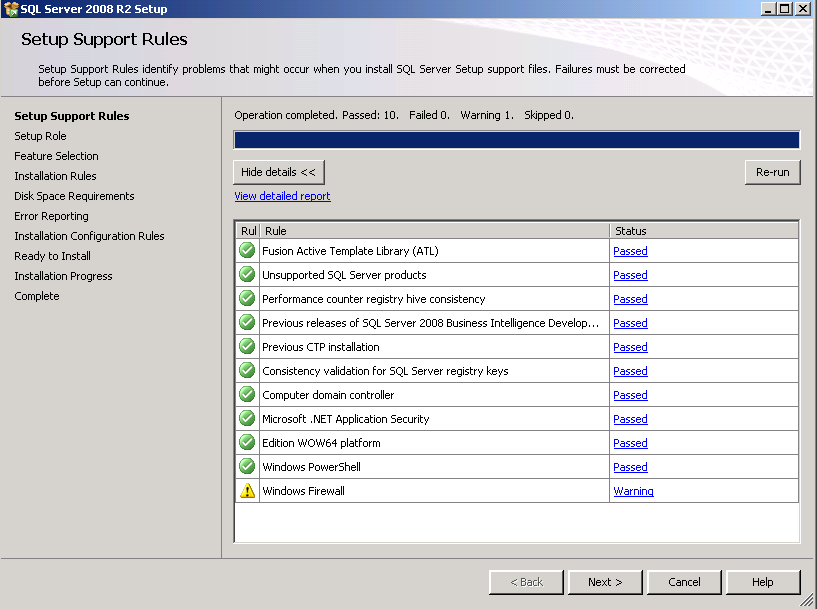Viewport: 817px width, 609px height.
Task: Select the Windows Firewall rule name
Action: (303, 491)
